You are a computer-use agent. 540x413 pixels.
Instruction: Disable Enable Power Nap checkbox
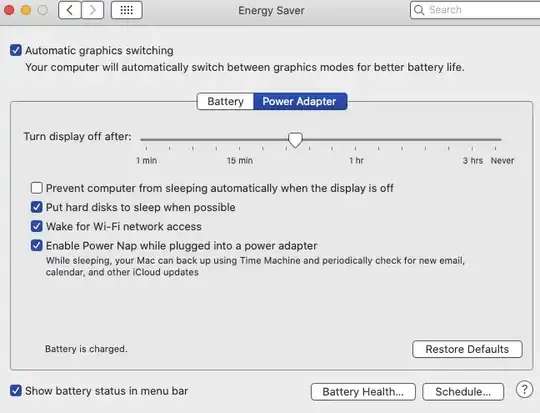(x=37, y=246)
